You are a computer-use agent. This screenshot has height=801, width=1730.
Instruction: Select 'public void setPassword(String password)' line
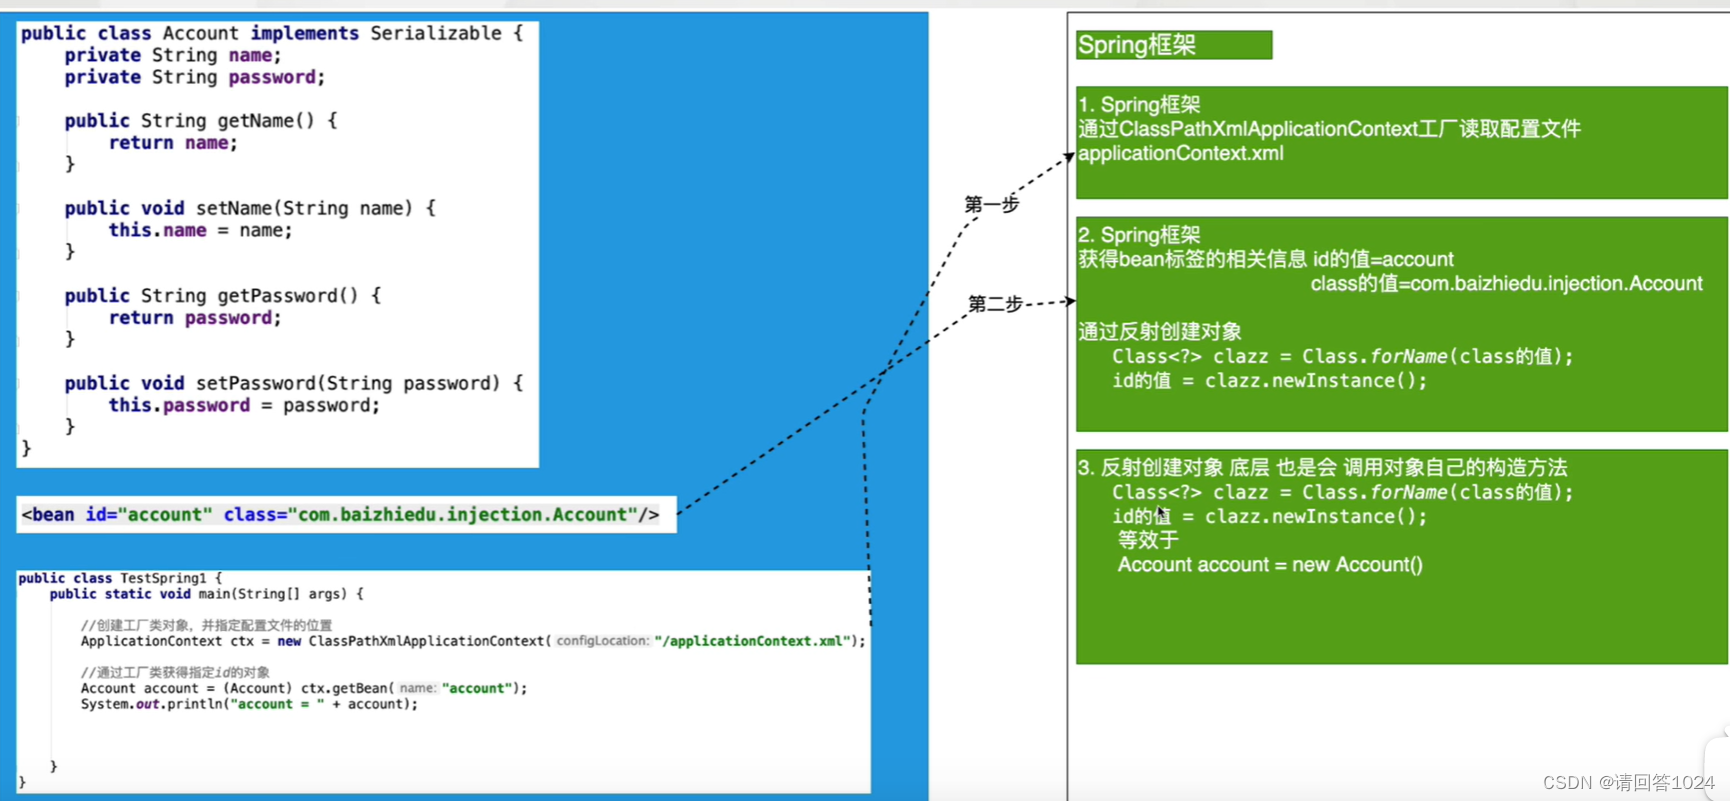294,383
